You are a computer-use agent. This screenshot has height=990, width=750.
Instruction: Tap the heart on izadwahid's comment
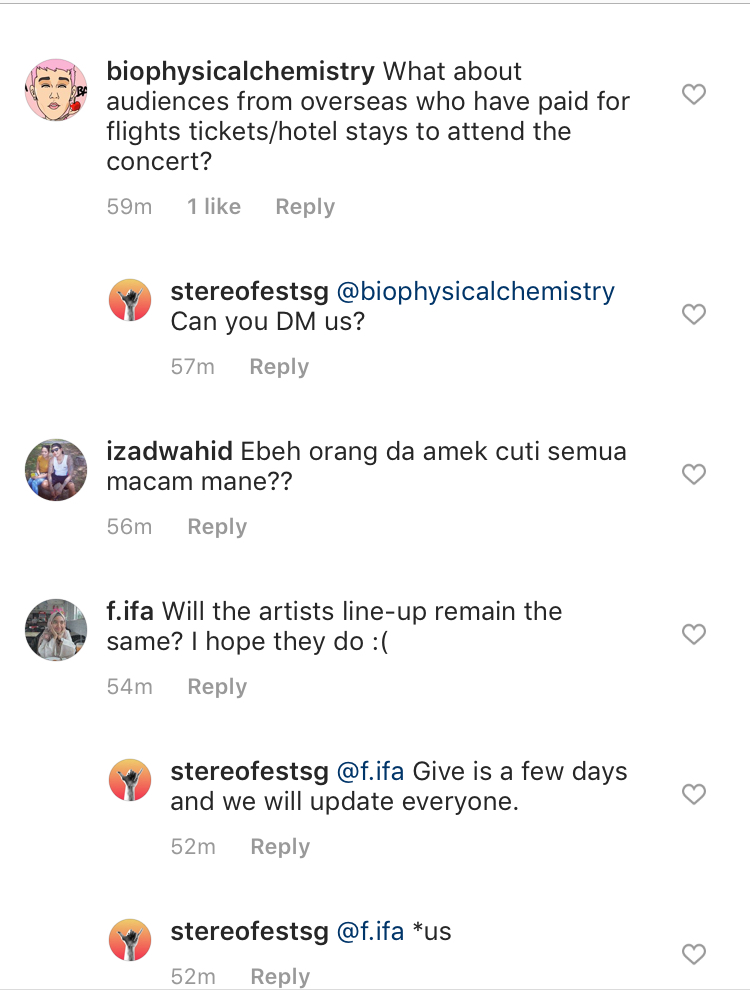(x=693, y=474)
